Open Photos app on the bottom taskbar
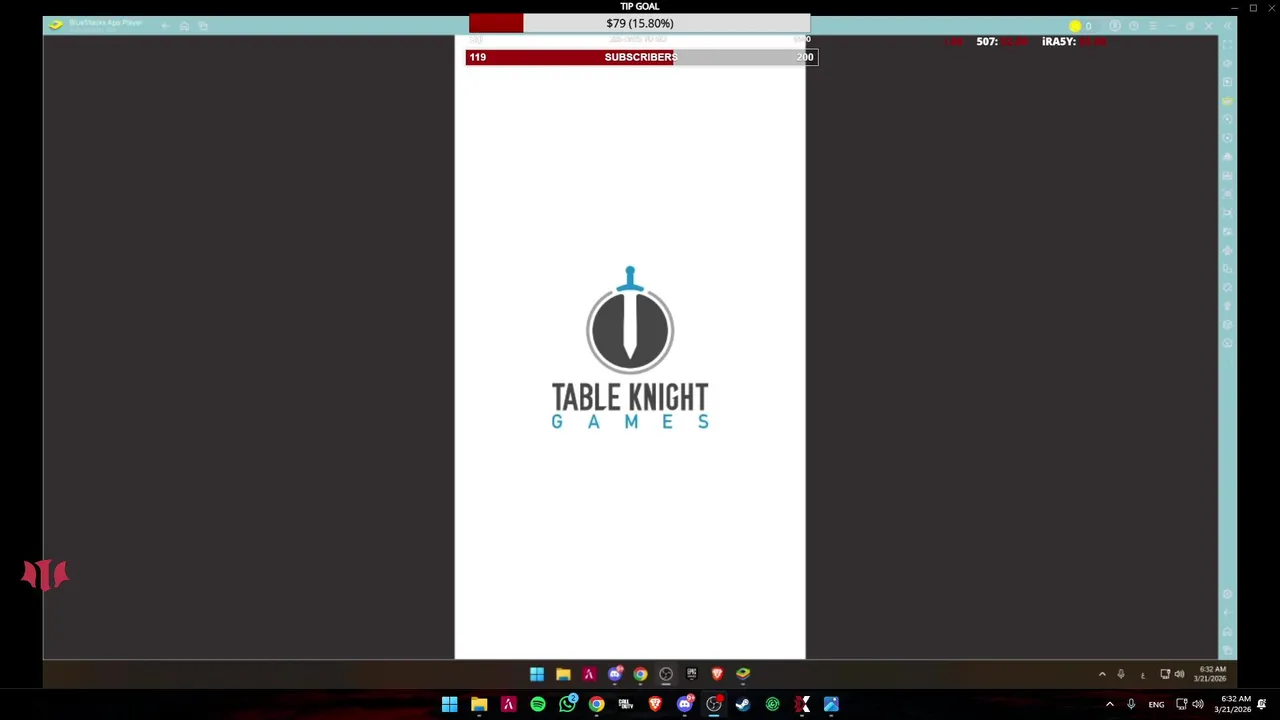This screenshot has height=720, width=1280. 831,705
